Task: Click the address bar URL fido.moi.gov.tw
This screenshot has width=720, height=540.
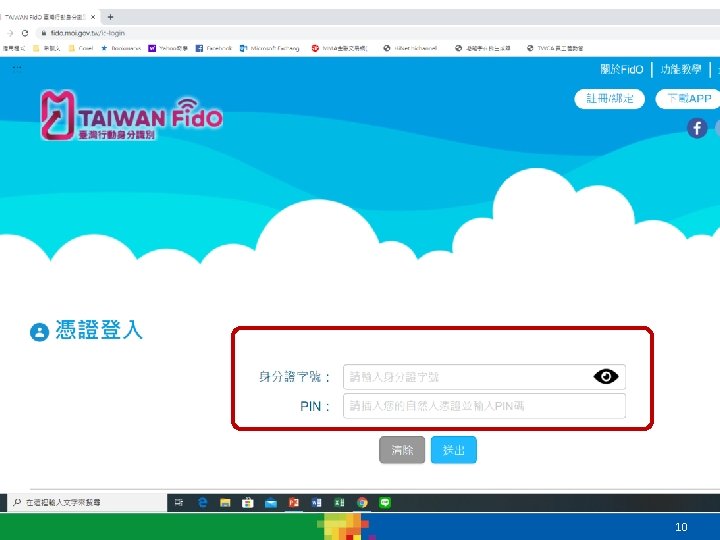Action: click(x=88, y=33)
